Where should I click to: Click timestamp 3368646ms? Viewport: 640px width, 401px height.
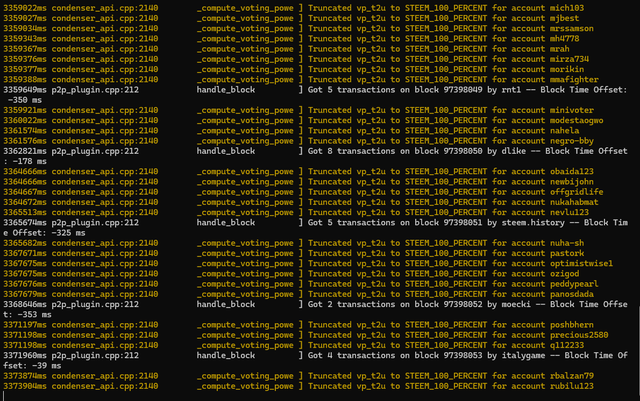pos(24,304)
